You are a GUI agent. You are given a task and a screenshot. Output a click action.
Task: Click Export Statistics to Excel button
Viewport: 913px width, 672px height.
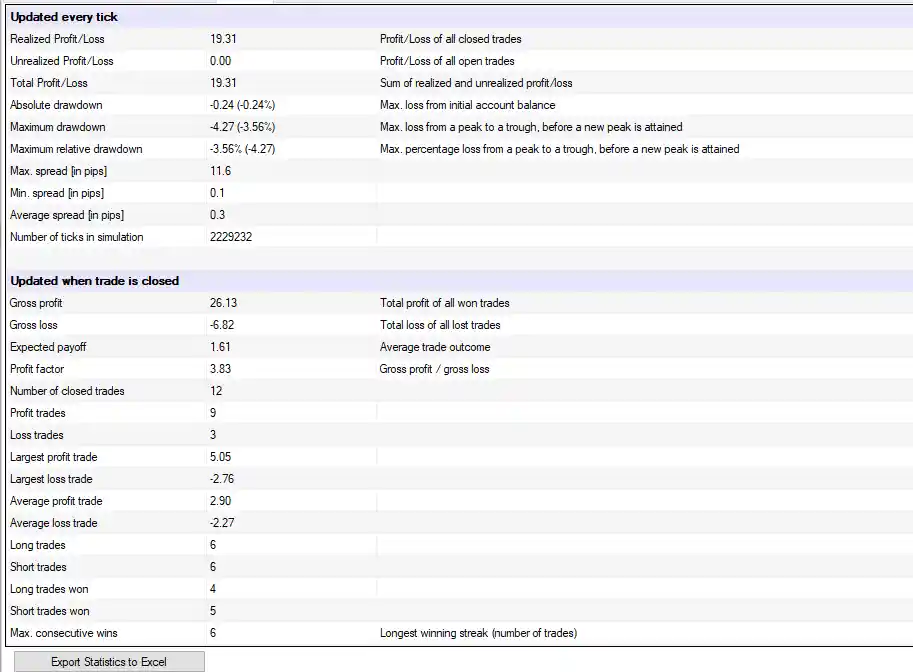[x=109, y=662]
